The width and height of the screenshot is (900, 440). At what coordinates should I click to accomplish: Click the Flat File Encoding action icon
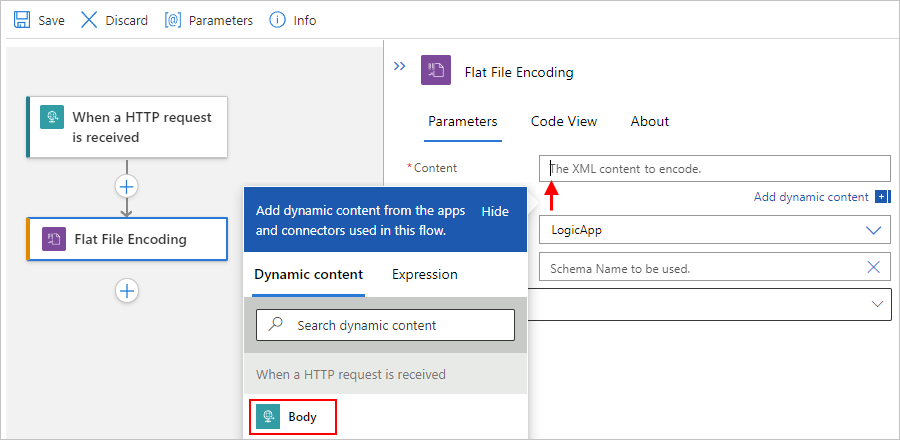54,239
